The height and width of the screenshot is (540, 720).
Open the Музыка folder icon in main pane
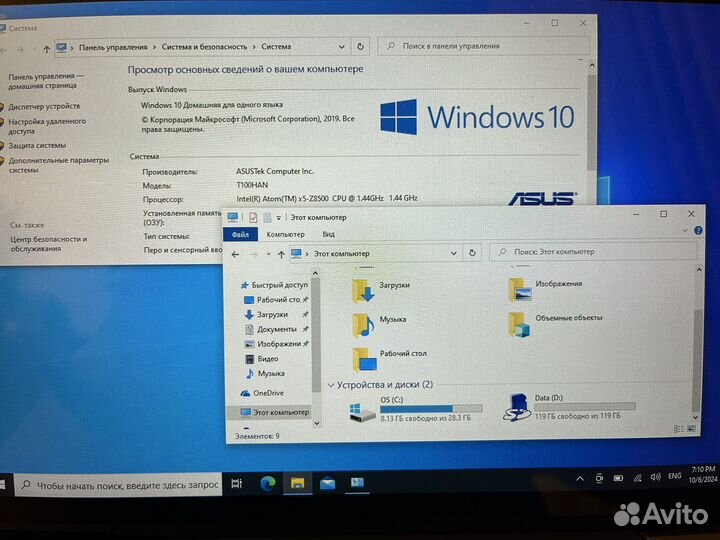coord(363,325)
